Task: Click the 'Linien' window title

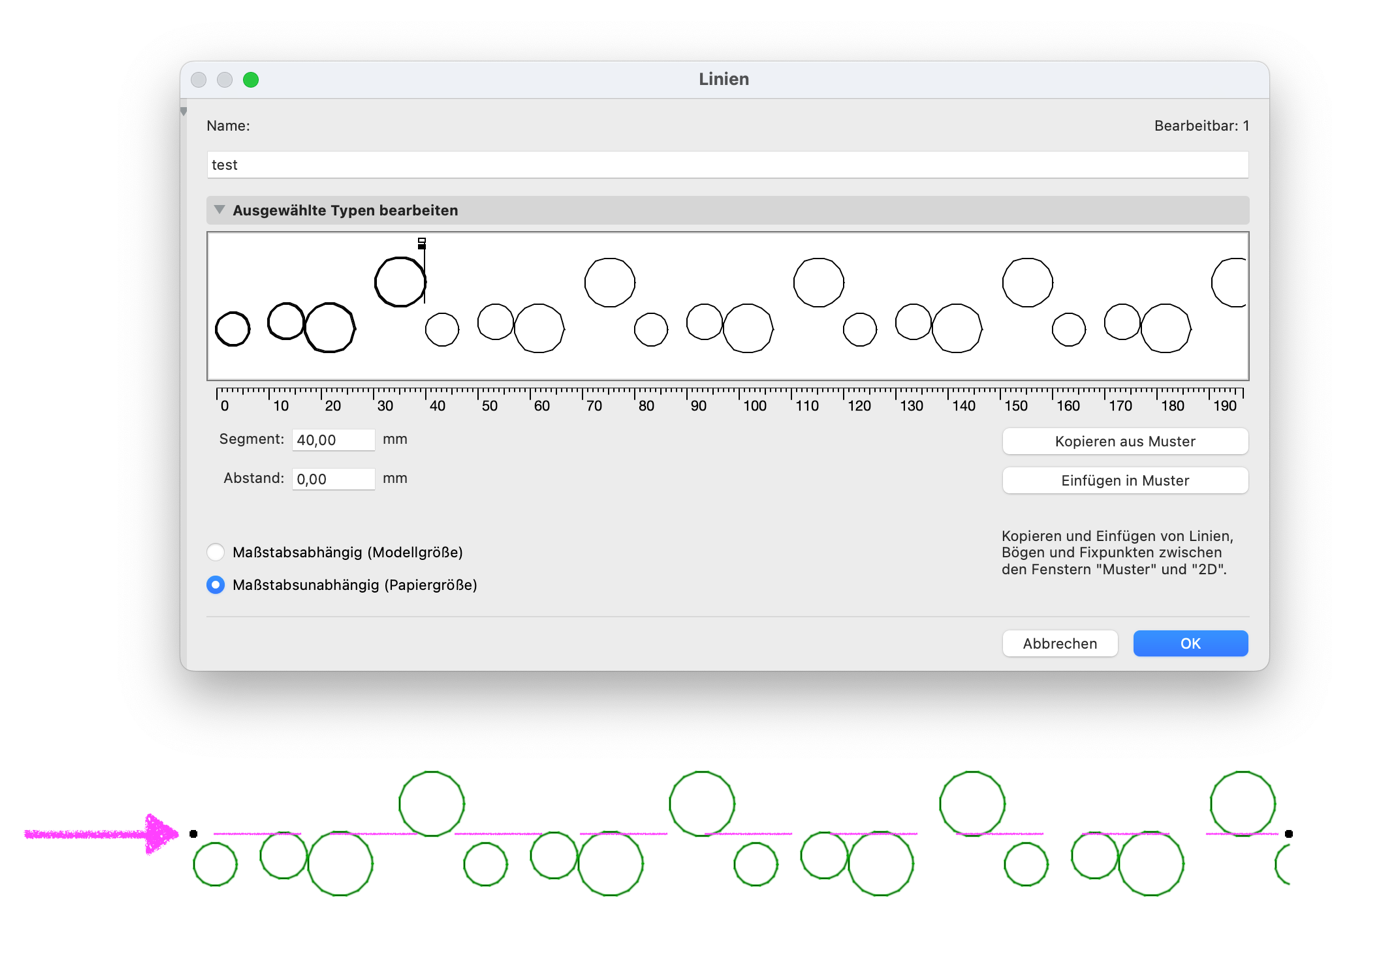Action: (724, 79)
